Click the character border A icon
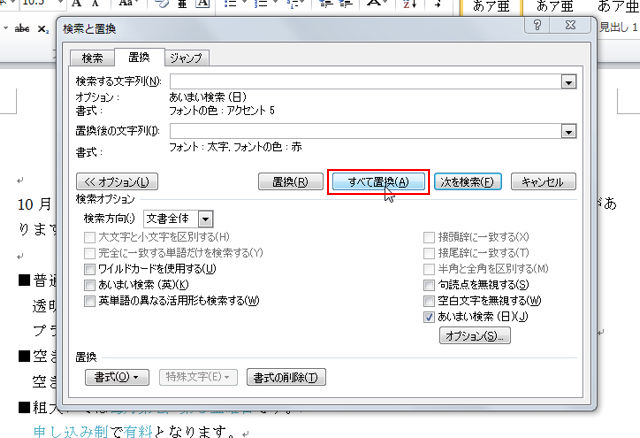 [x=202, y=4]
